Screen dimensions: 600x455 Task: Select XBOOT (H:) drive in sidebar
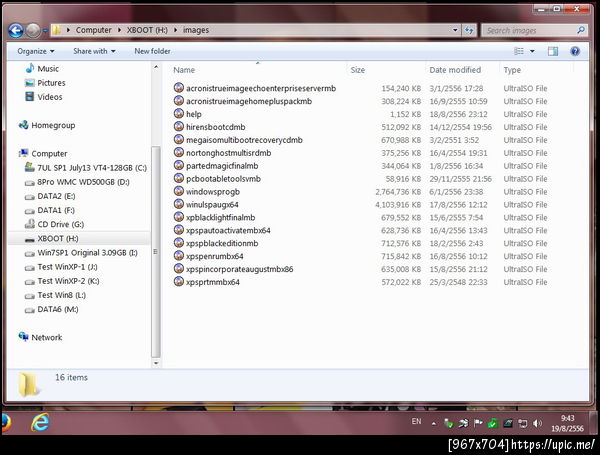click(52, 238)
